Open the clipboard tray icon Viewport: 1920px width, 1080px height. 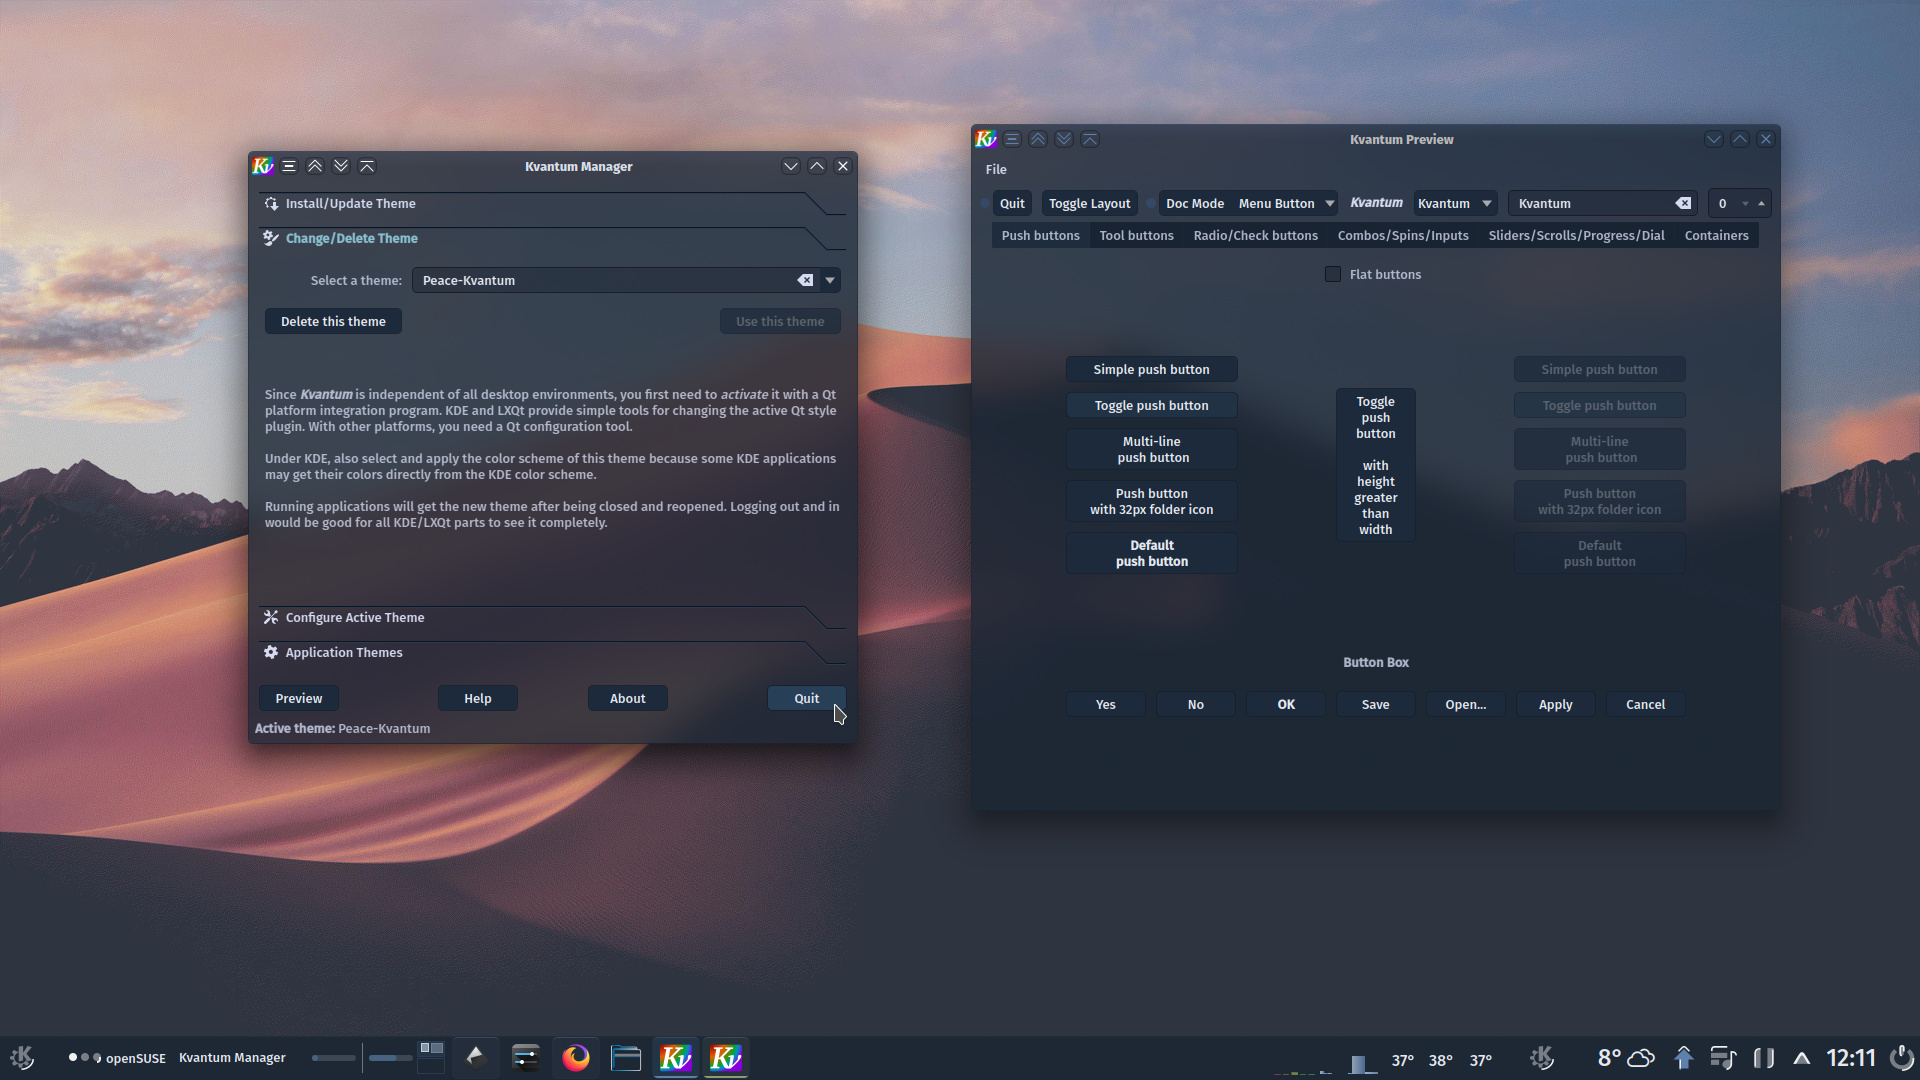[x=1764, y=1057]
